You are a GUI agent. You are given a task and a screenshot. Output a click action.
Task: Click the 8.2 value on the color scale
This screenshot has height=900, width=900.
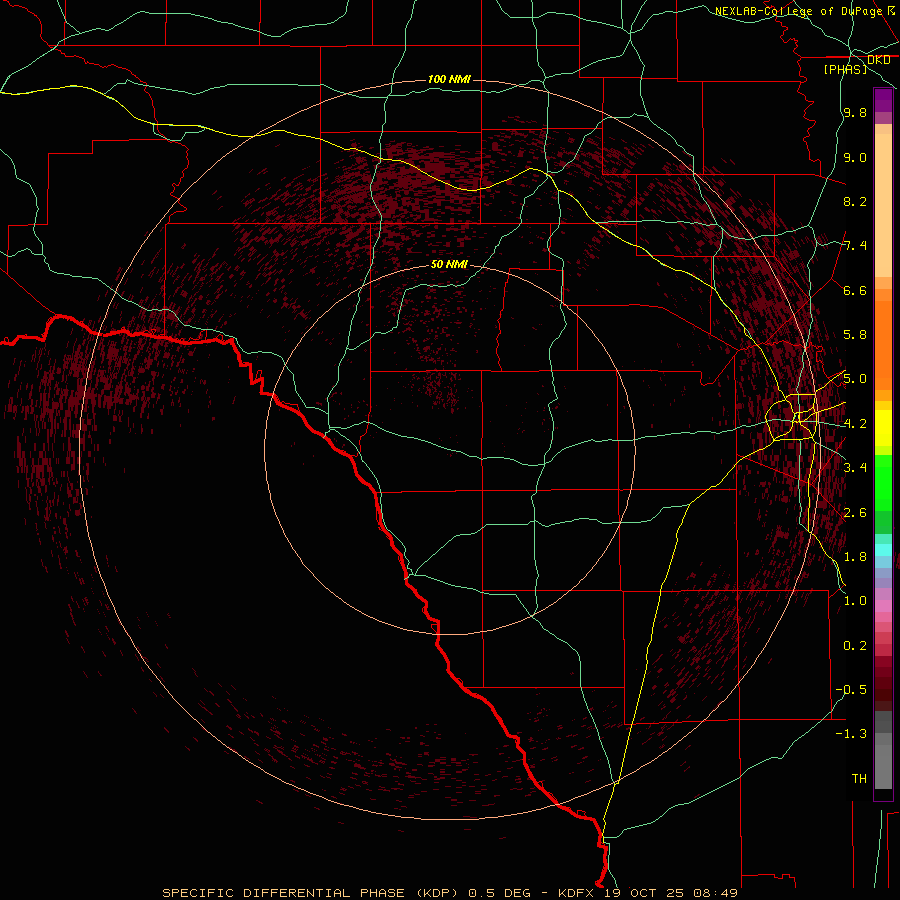[x=855, y=201]
